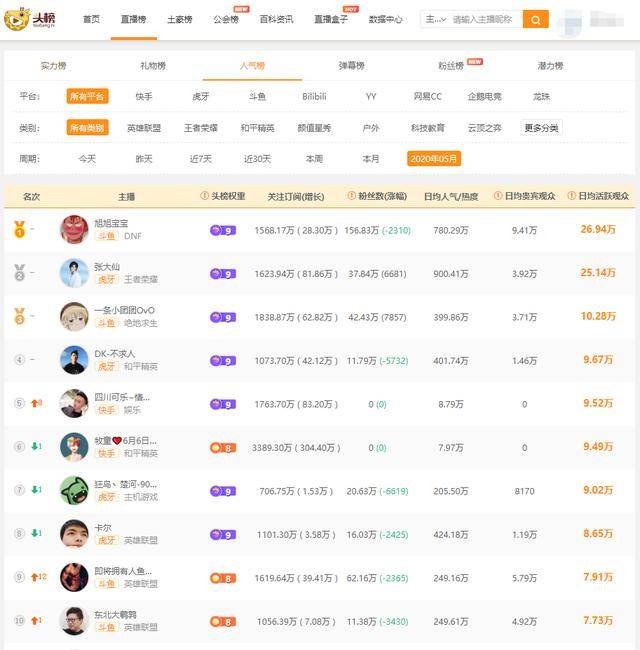Filter platform by 快手
This screenshot has height=650, width=640.
144,96
